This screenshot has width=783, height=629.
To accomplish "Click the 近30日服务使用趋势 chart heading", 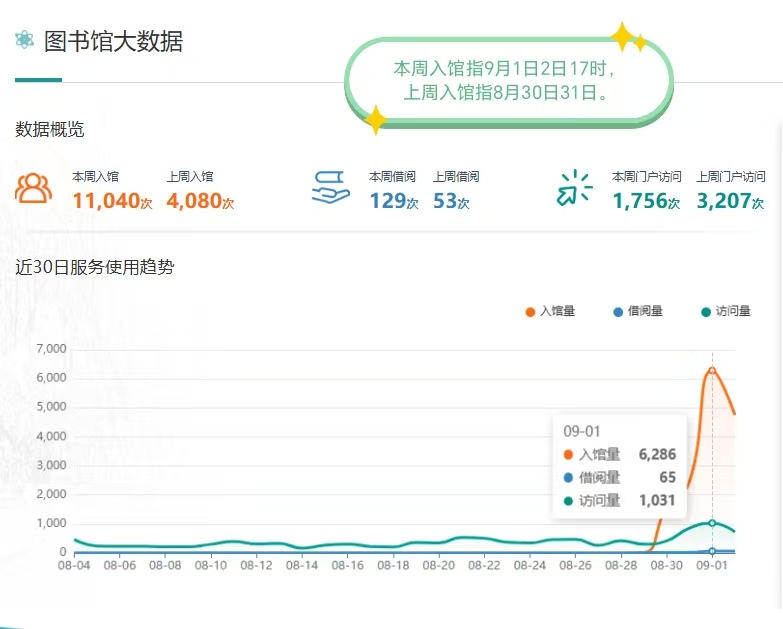I will click(x=95, y=267).
